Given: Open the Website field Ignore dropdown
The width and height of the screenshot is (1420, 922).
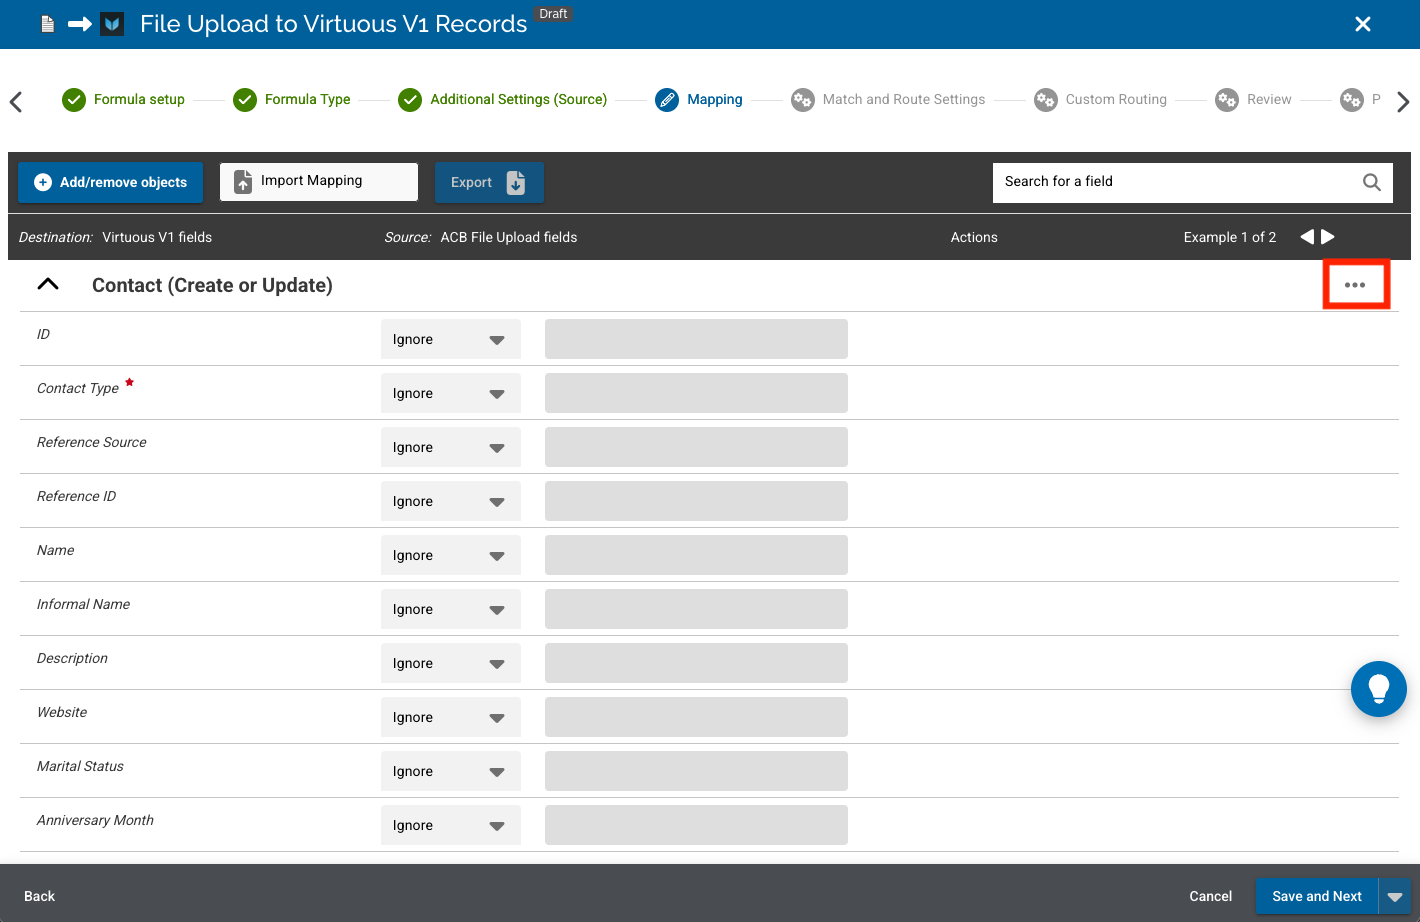Looking at the screenshot, I should pyautogui.click(x=451, y=717).
